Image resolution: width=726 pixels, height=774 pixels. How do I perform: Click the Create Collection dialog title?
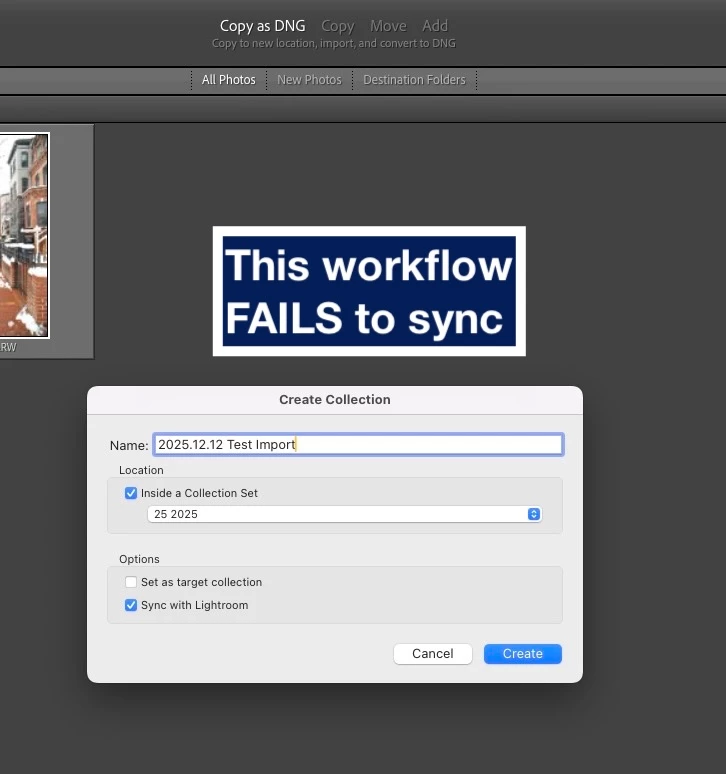pyautogui.click(x=335, y=399)
